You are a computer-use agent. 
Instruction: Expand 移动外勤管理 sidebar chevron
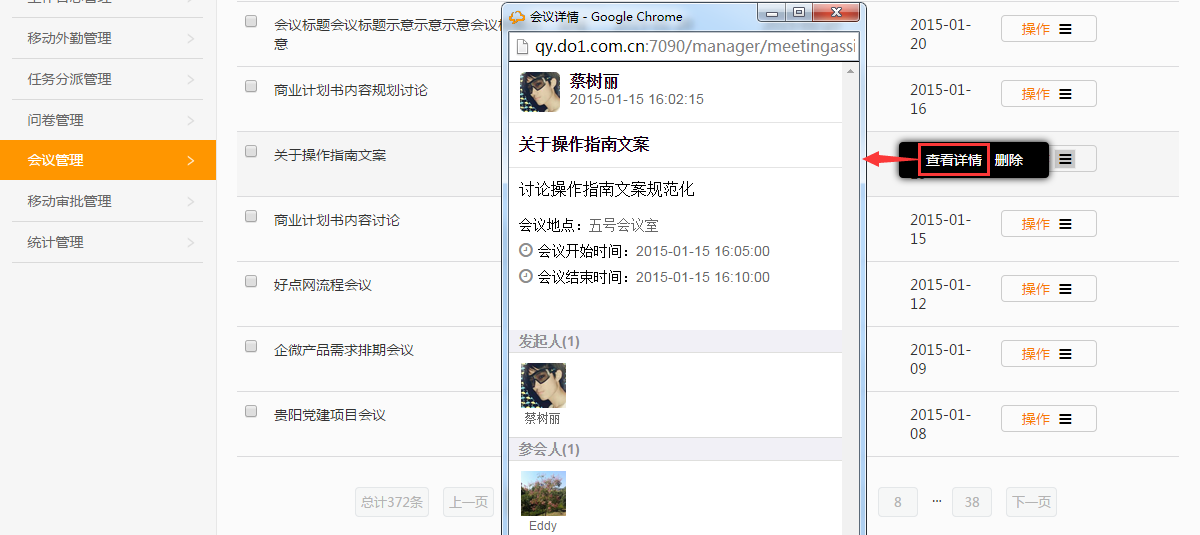pyautogui.click(x=191, y=39)
